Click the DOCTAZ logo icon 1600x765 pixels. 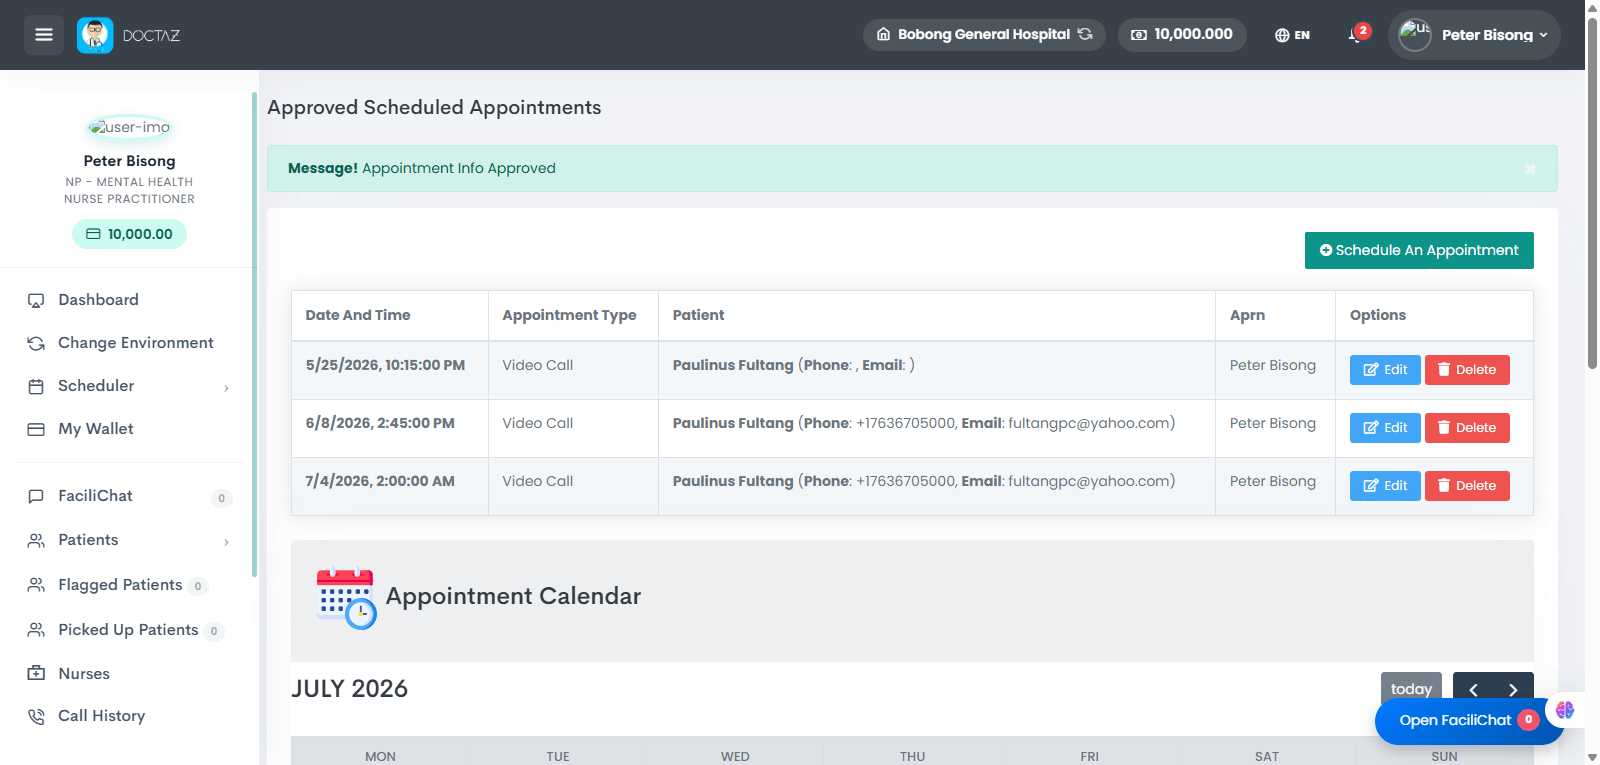[95, 35]
